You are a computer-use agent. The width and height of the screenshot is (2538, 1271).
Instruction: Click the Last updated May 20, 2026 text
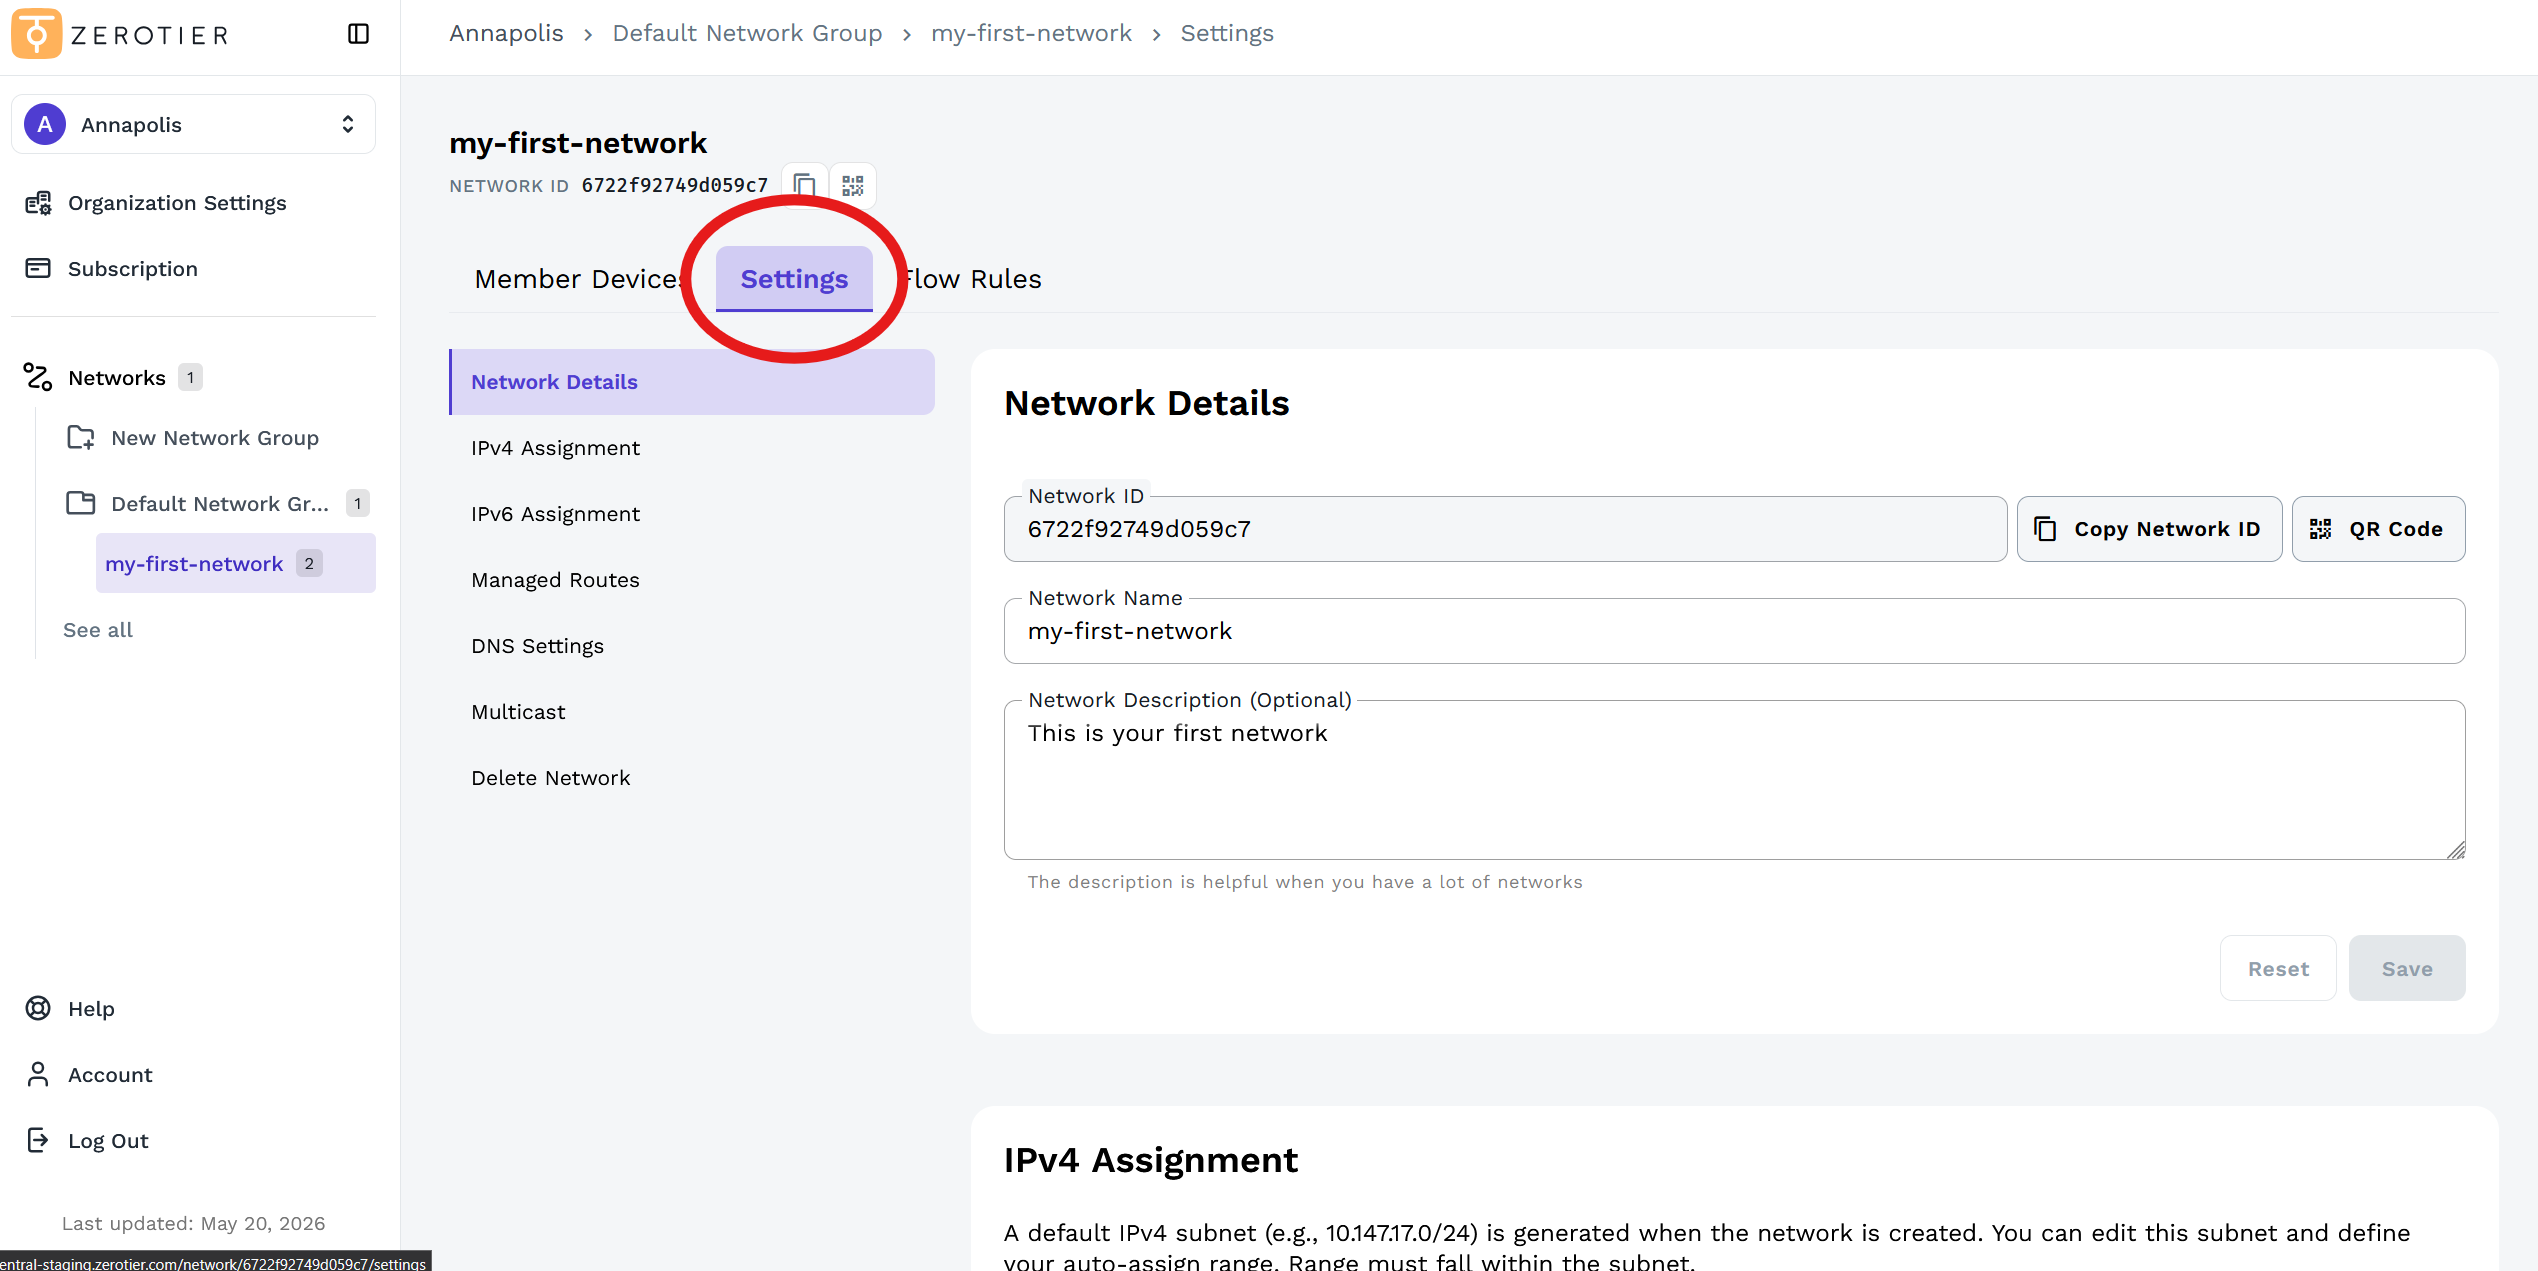pyautogui.click(x=193, y=1224)
